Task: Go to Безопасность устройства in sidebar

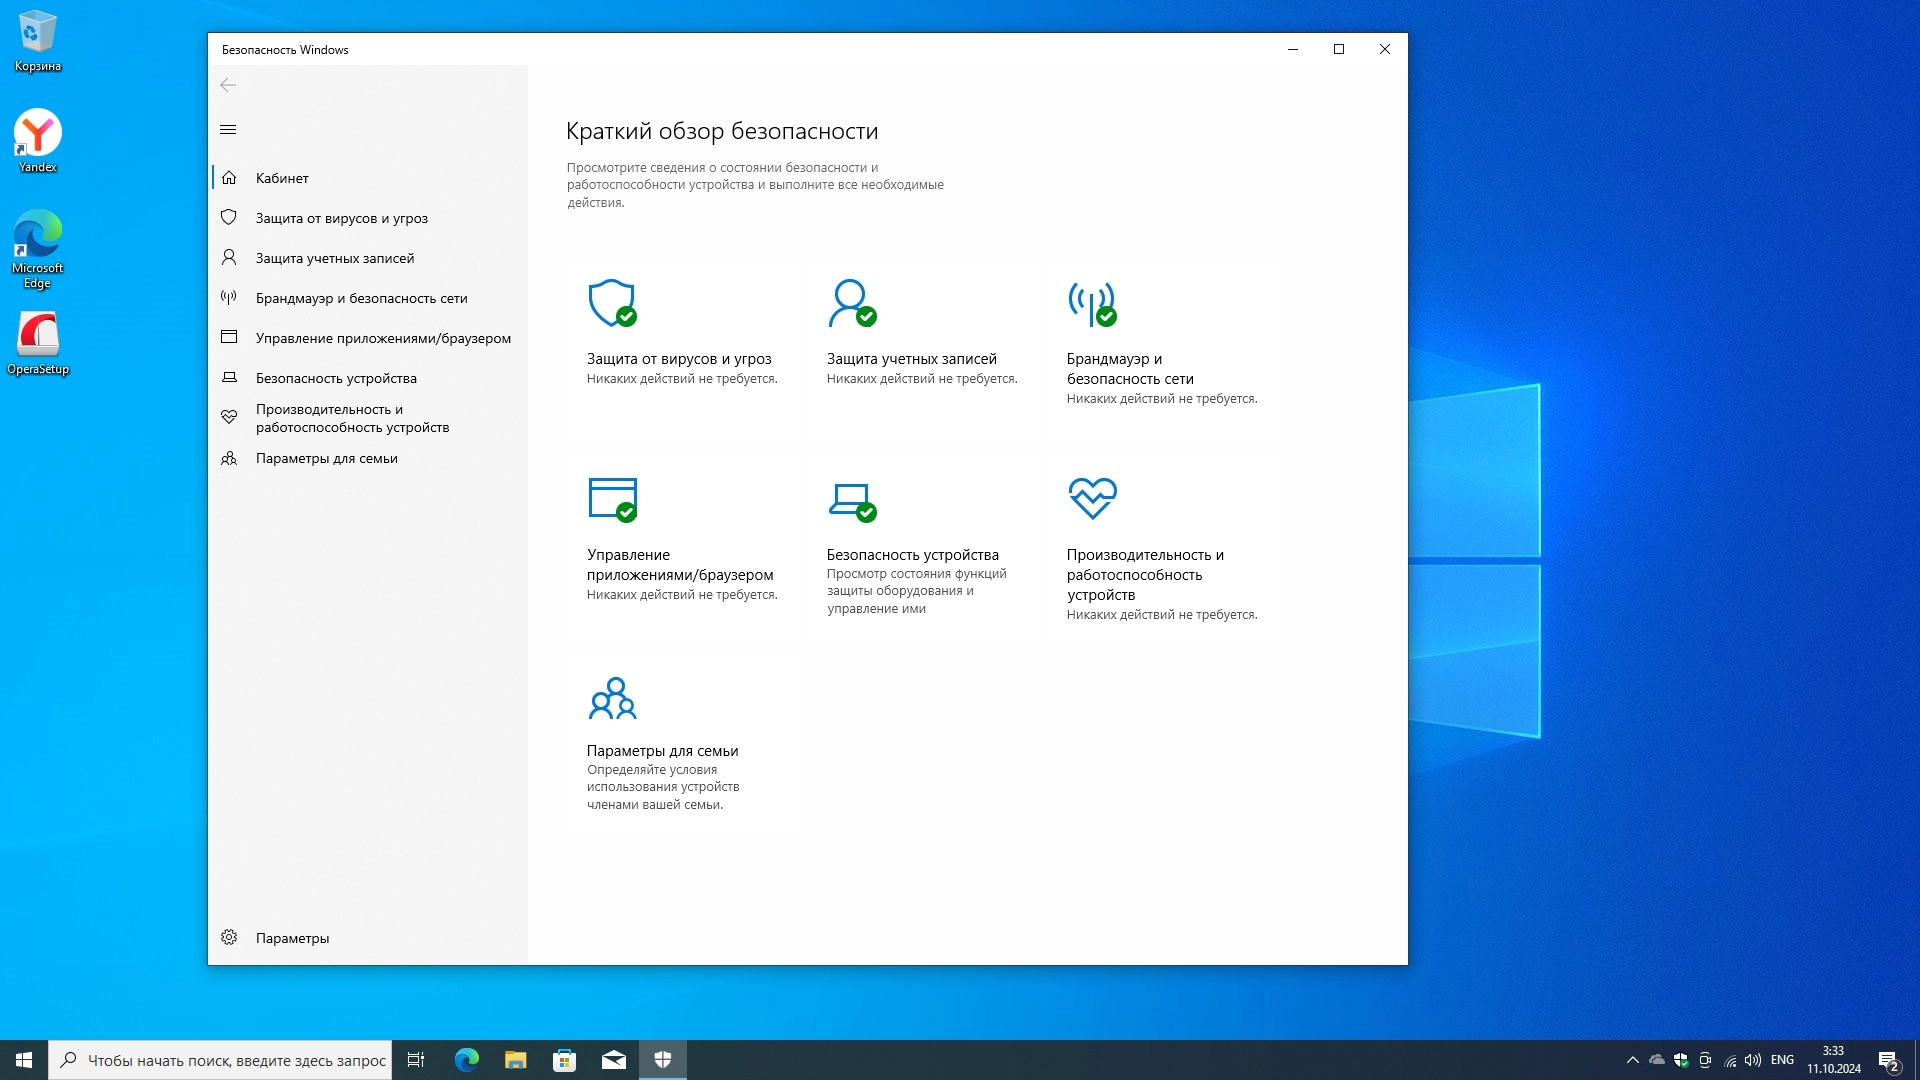Action: (336, 378)
